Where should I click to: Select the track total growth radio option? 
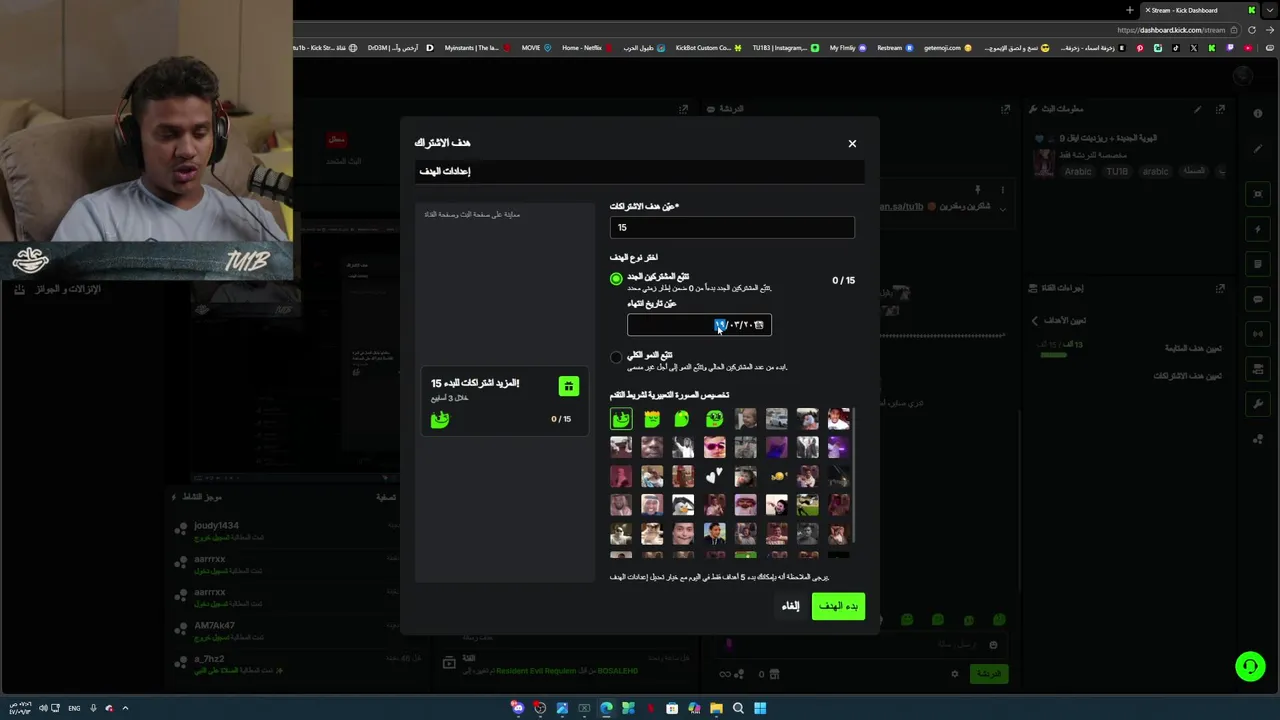[616, 357]
